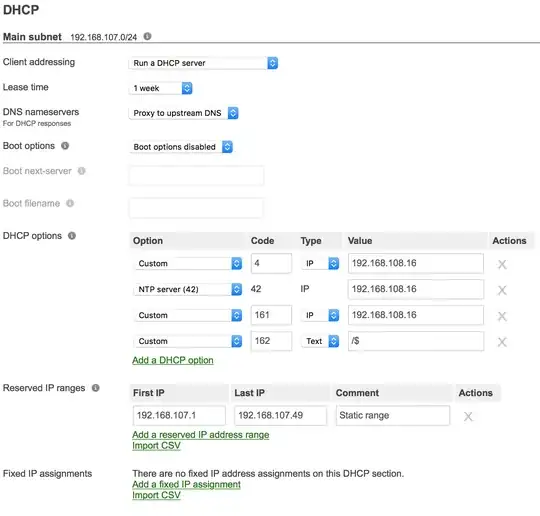Click Import CSV under Fixed IP assignments
Viewport: 540px width, 516px height.
[156, 495]
